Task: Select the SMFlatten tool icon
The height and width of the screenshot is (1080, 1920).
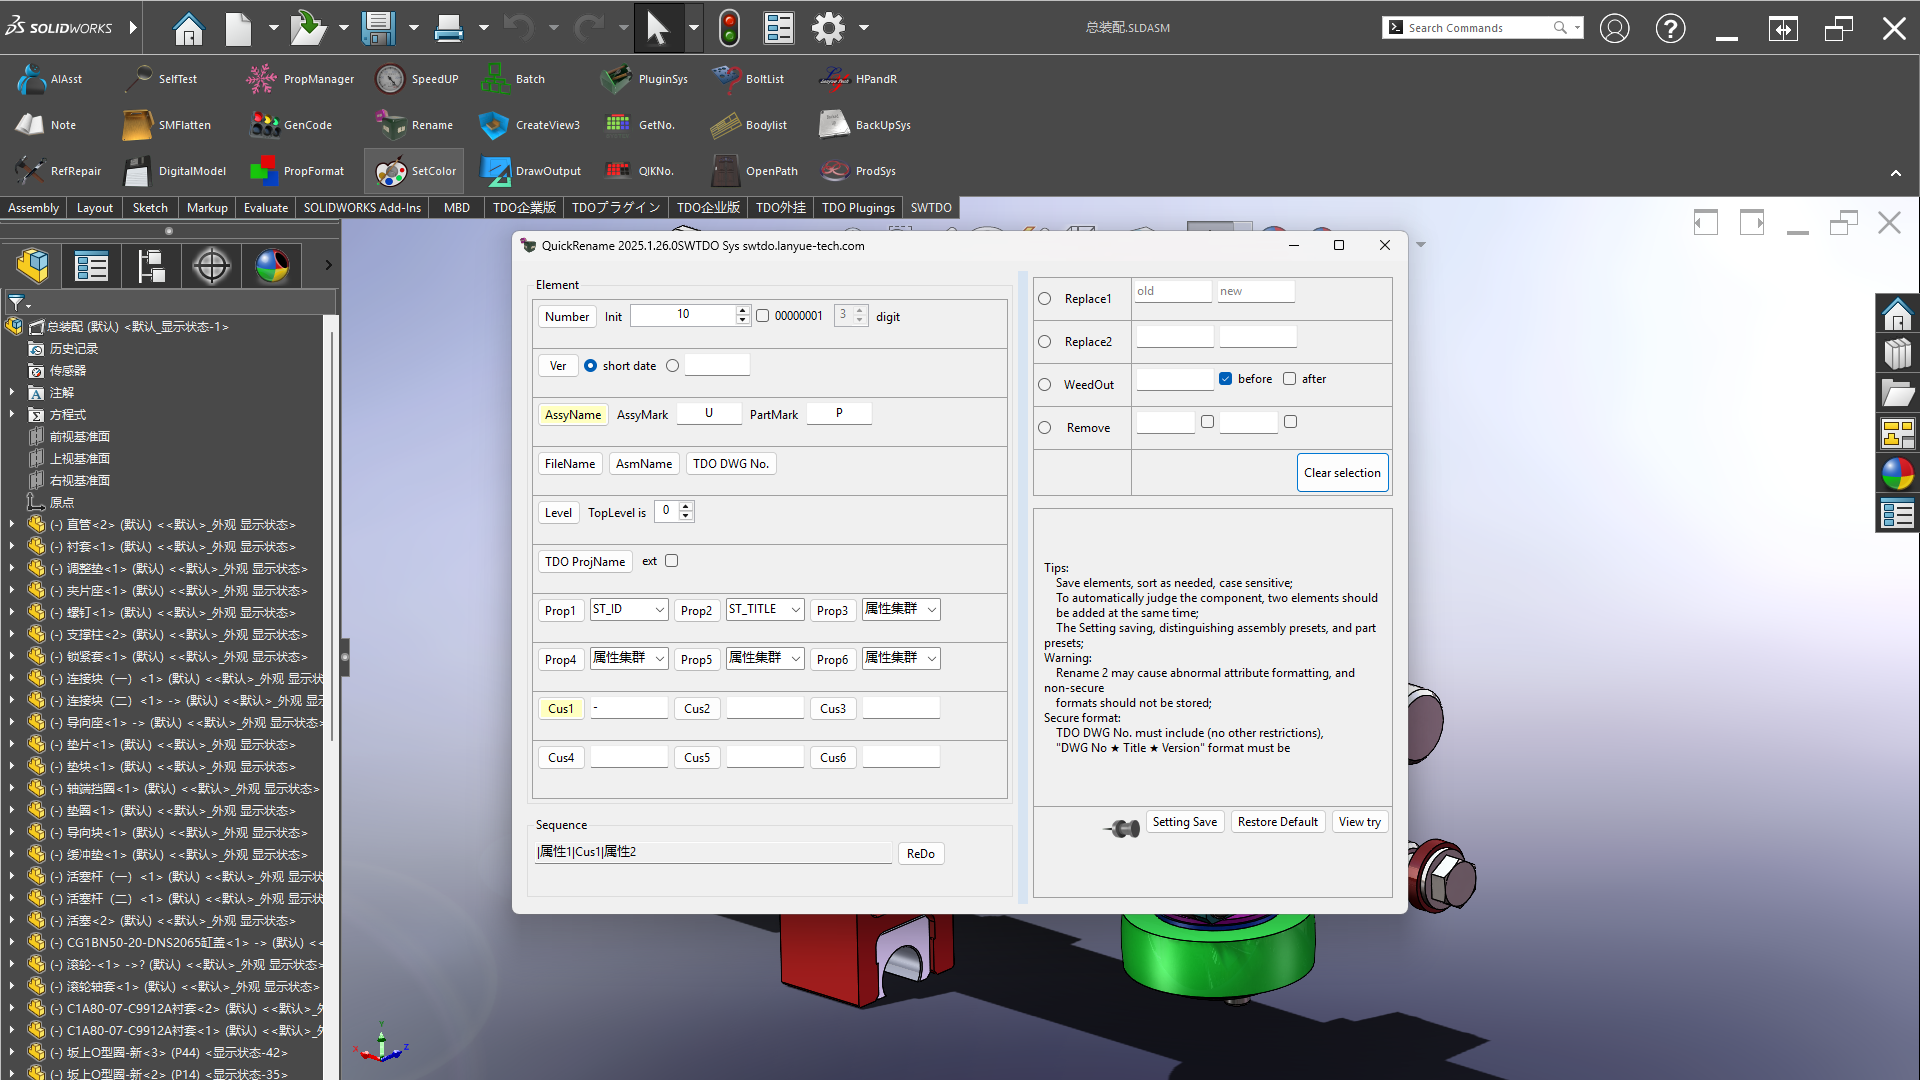Action: click(x=137, y=125)
